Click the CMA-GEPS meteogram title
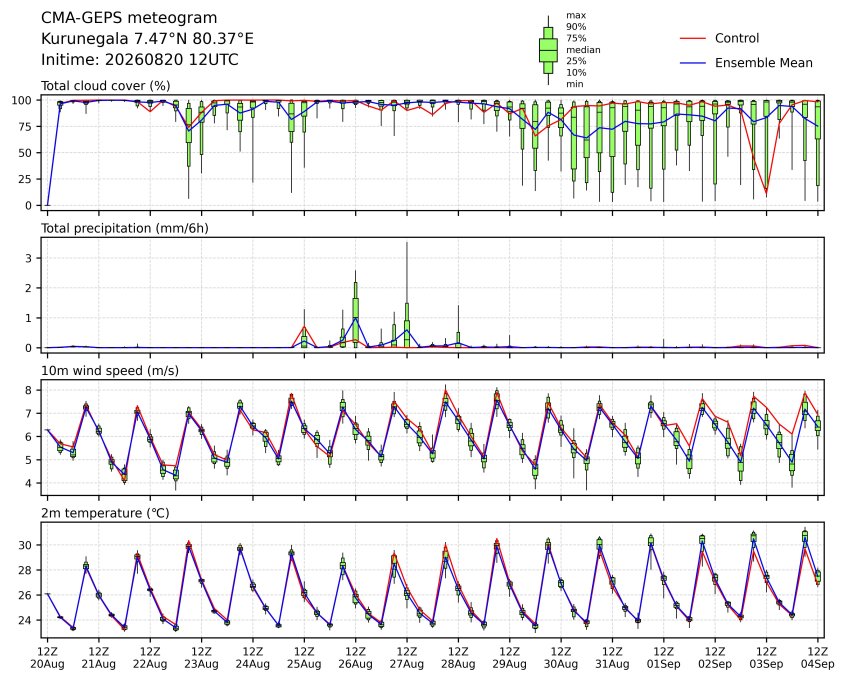The width and height of the screenshot is (846, 681). click(129, 18)
